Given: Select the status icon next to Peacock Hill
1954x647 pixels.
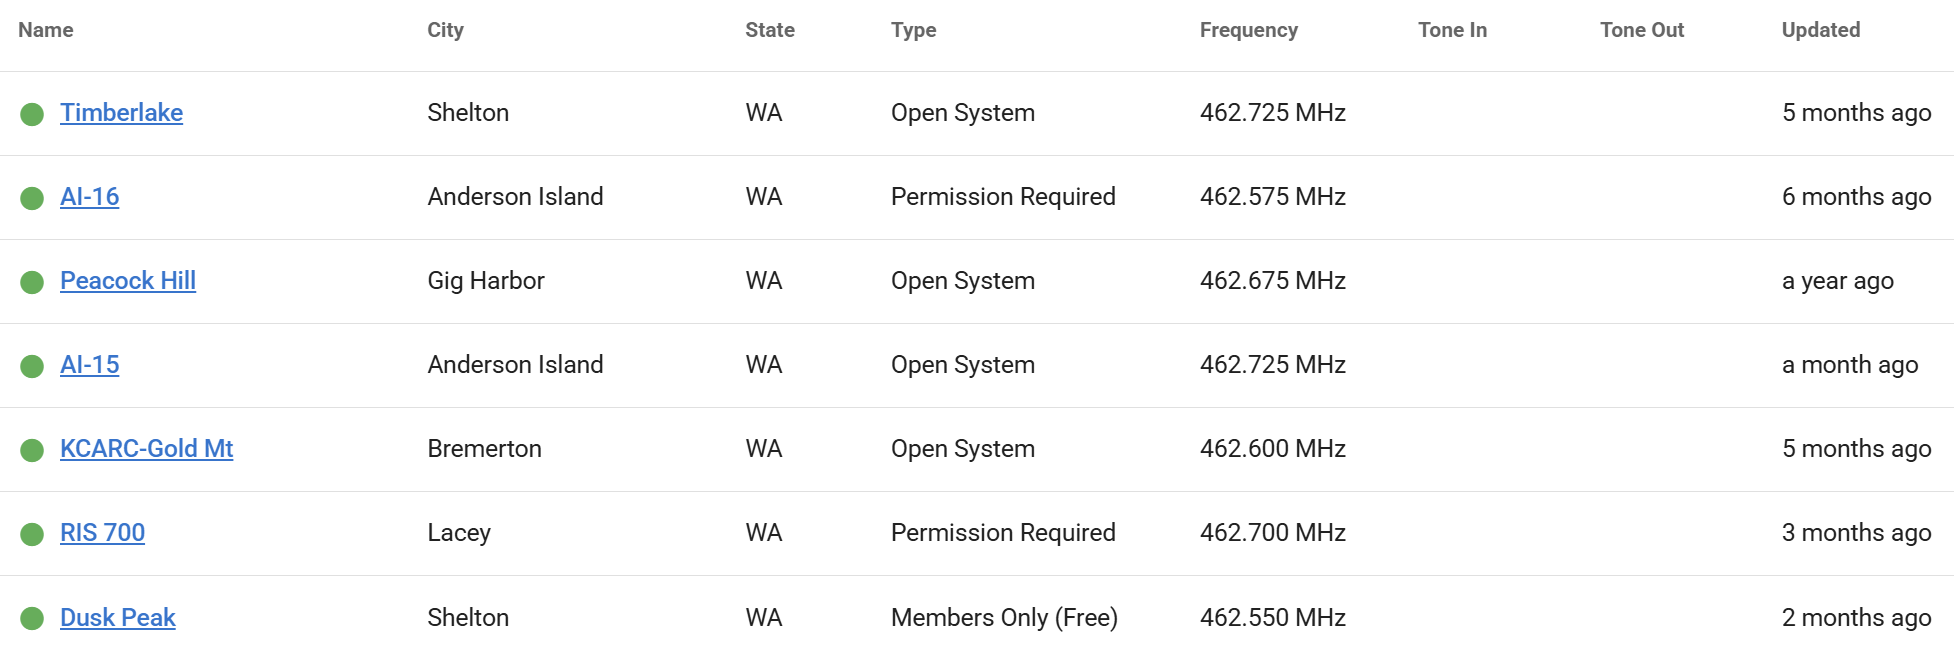Looking at the screenshot, I should click(x=33, y=281).
